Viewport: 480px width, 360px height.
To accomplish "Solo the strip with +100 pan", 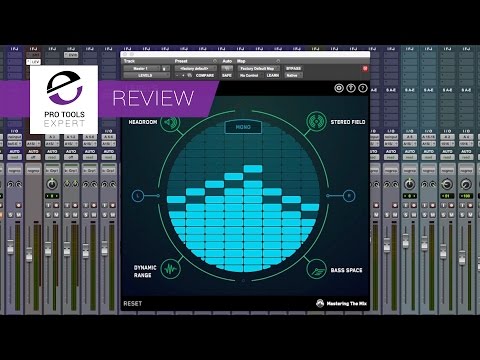I will [x=462, y=215].
